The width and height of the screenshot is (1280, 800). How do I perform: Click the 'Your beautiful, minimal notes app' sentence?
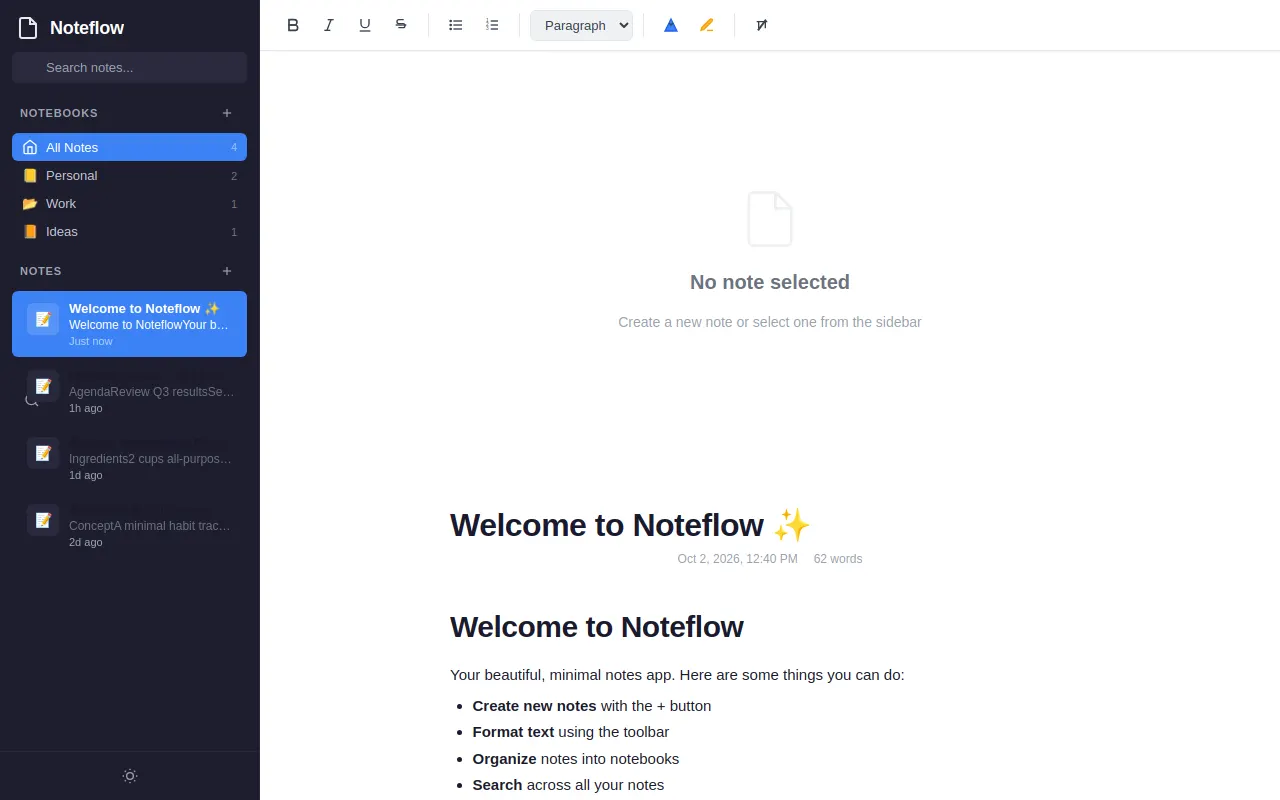[x=677, y=675]
